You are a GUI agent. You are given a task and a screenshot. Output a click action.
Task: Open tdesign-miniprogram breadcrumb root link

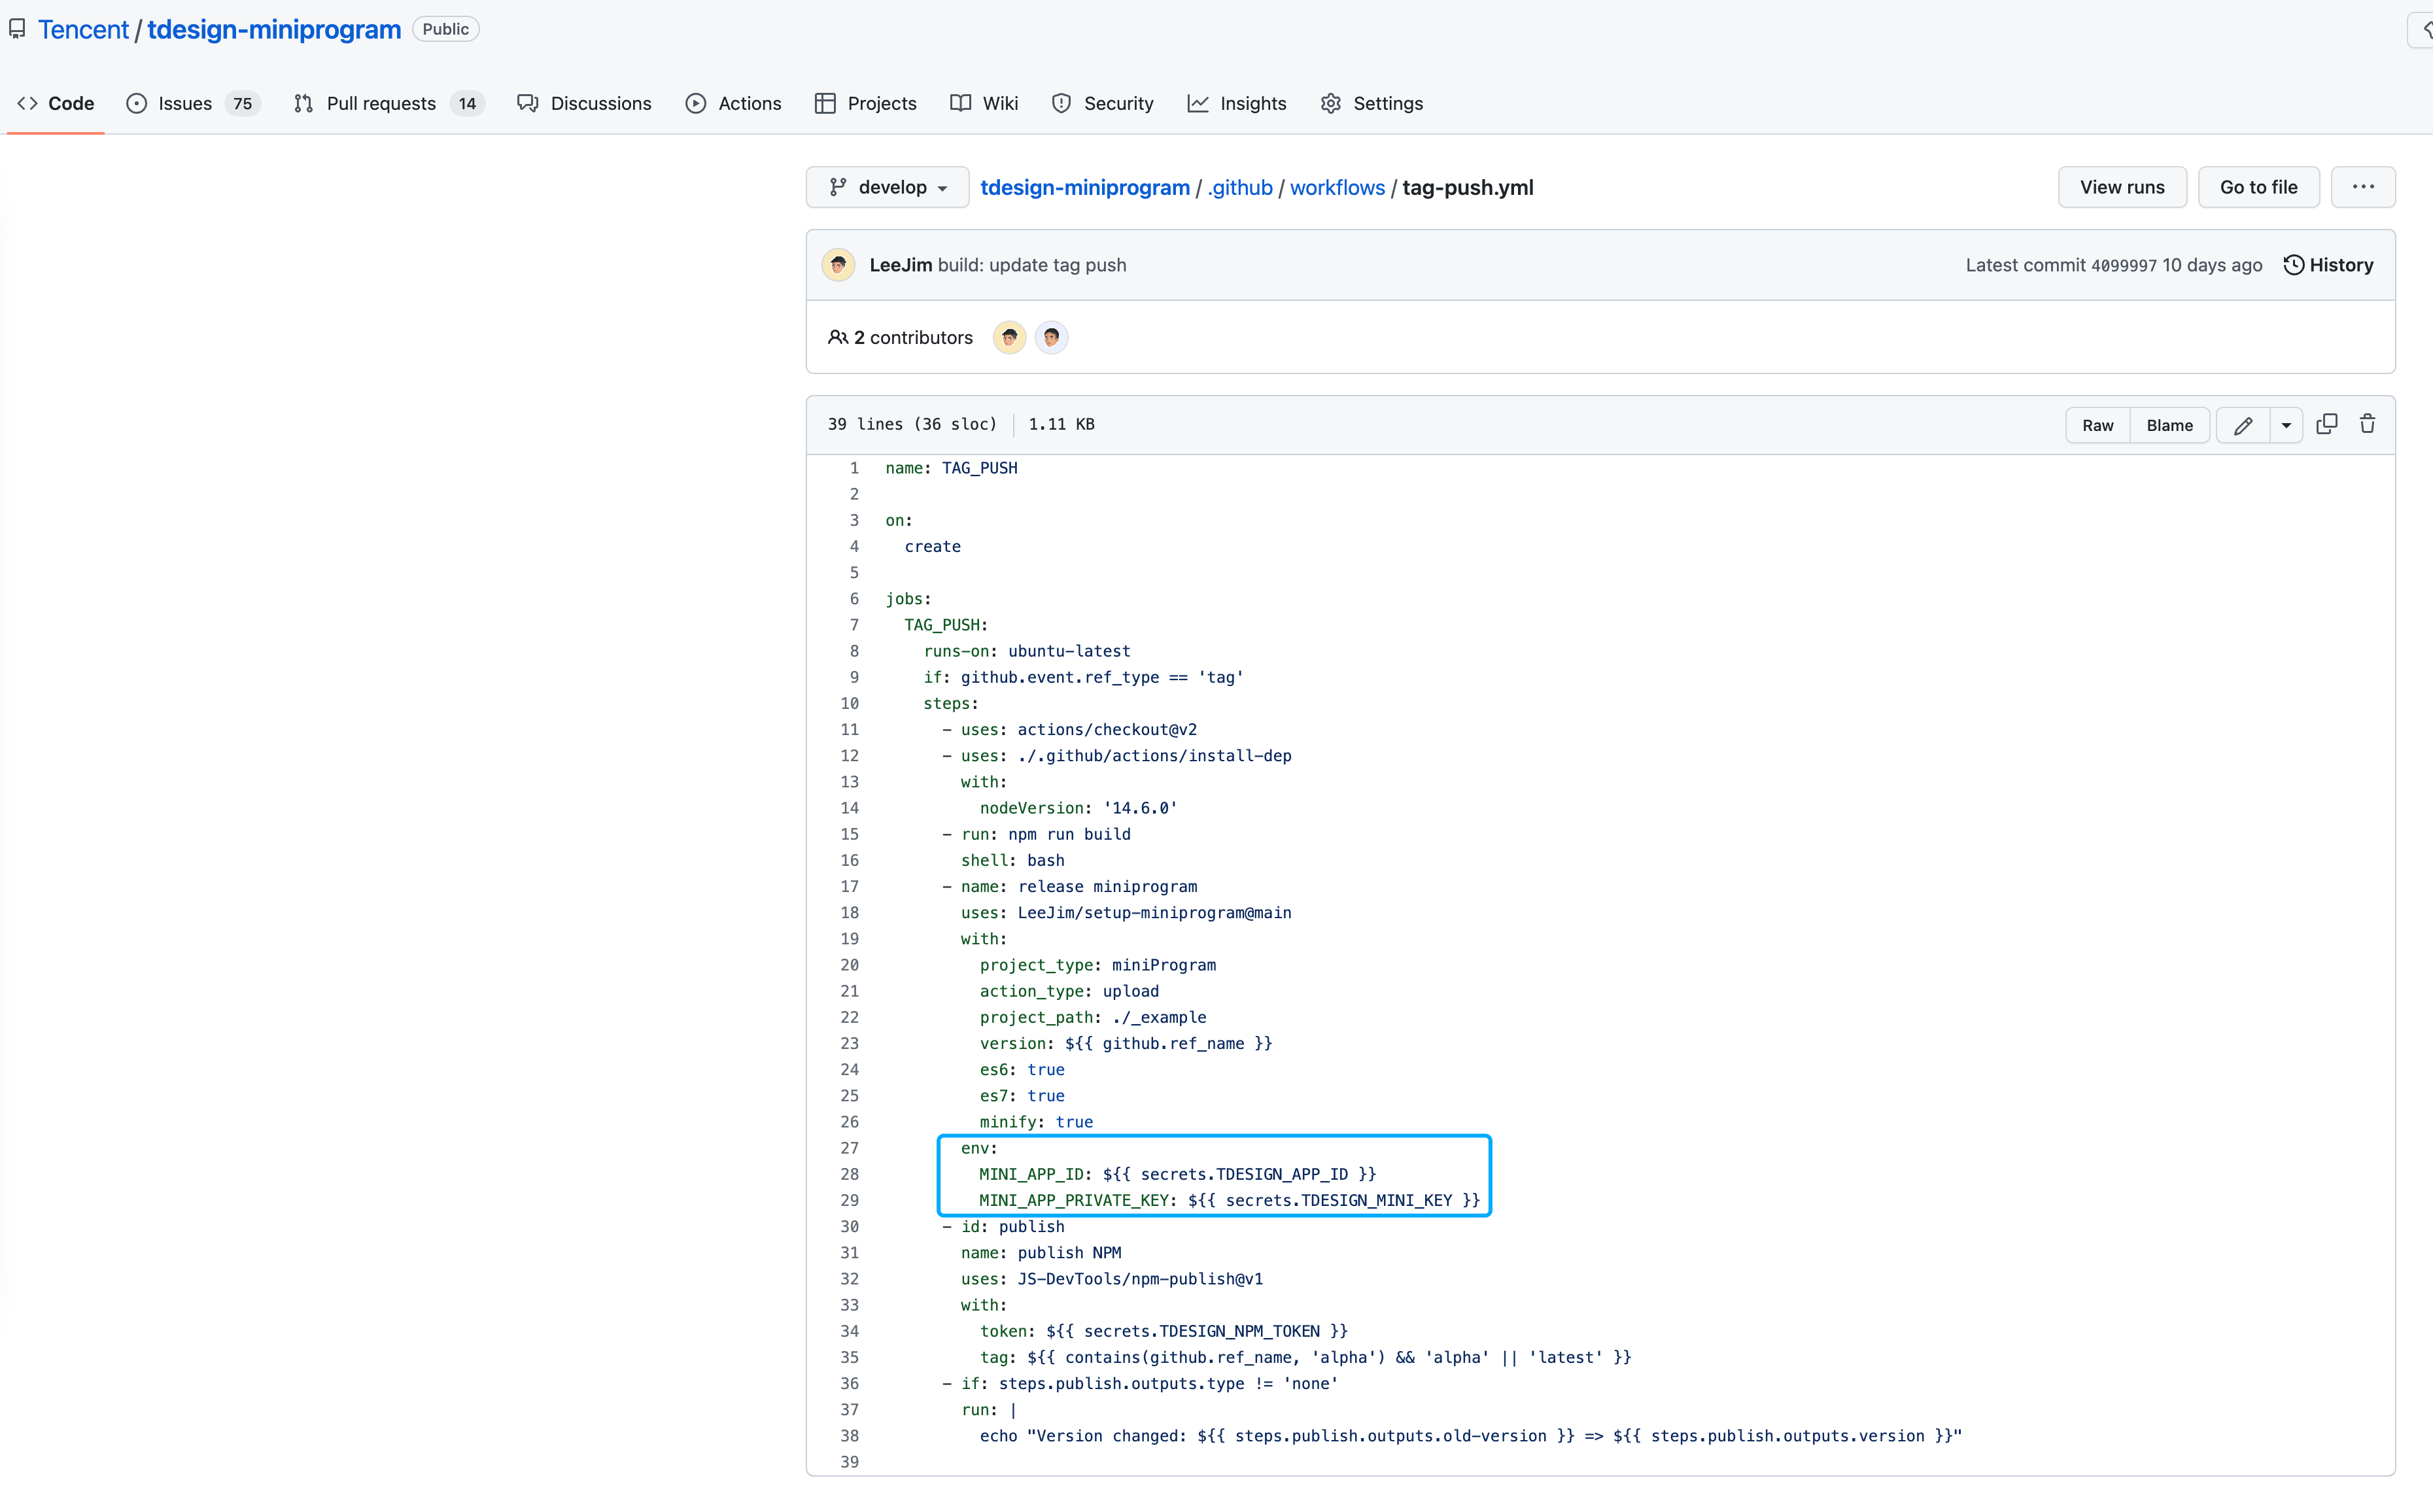(x=1084, y=187)
